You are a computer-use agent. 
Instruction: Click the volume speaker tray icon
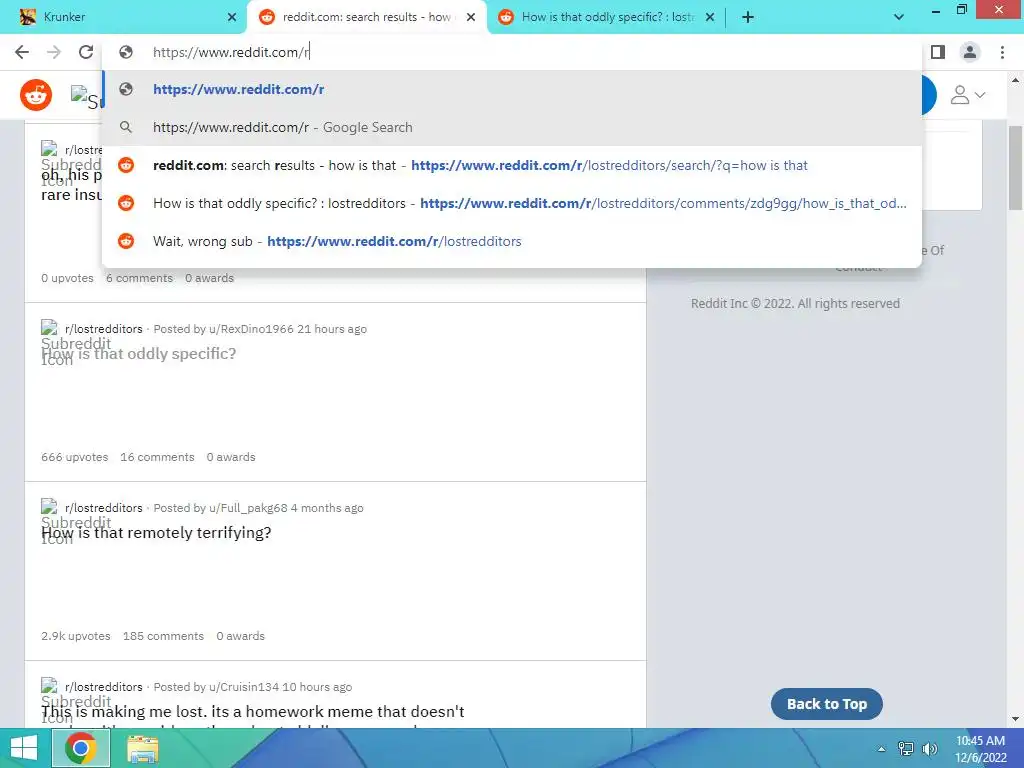(929, 749)
